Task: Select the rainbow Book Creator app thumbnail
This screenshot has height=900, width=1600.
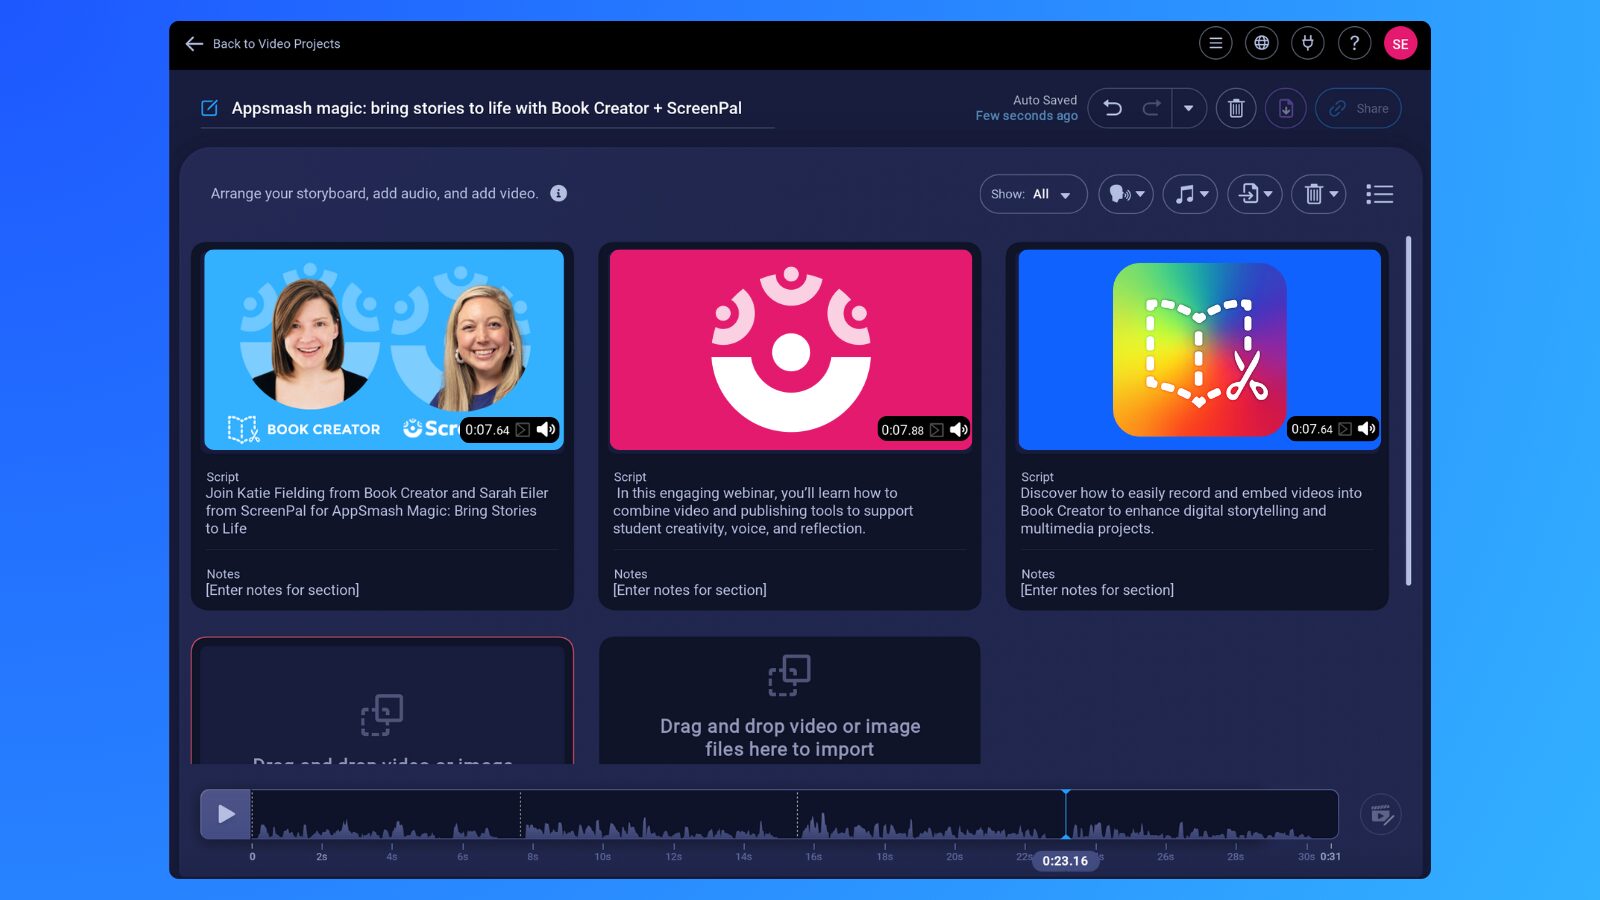Action: (1199, 349)
